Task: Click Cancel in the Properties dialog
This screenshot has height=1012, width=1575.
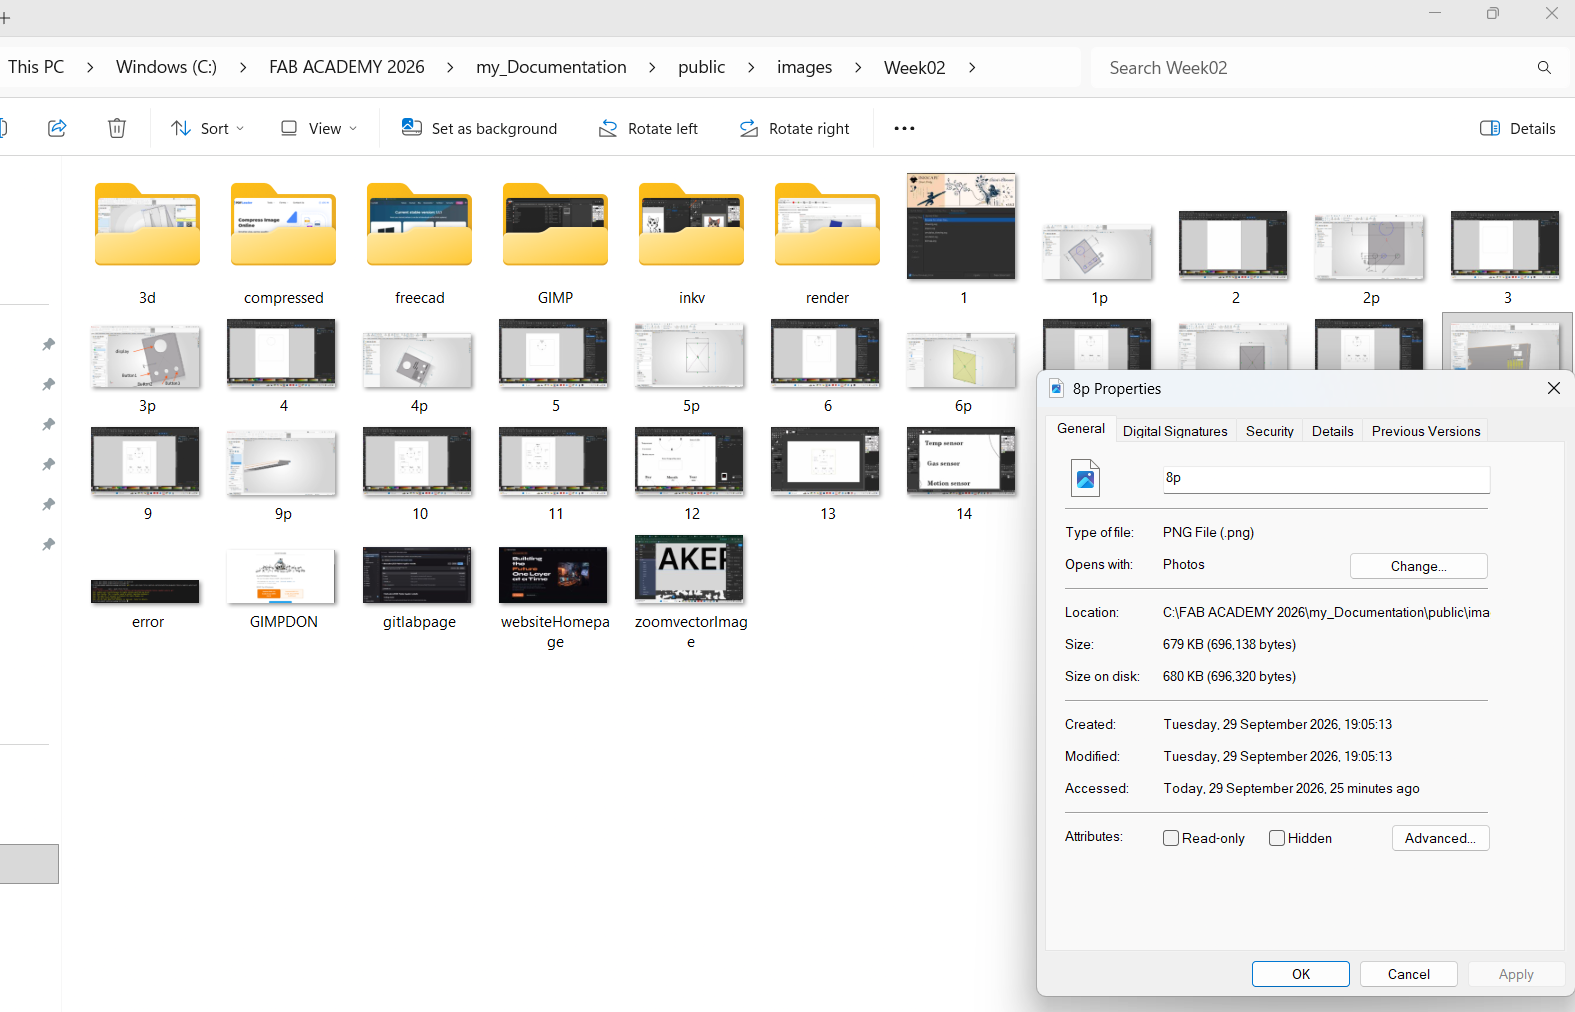Action: (x=1408, y=974)
